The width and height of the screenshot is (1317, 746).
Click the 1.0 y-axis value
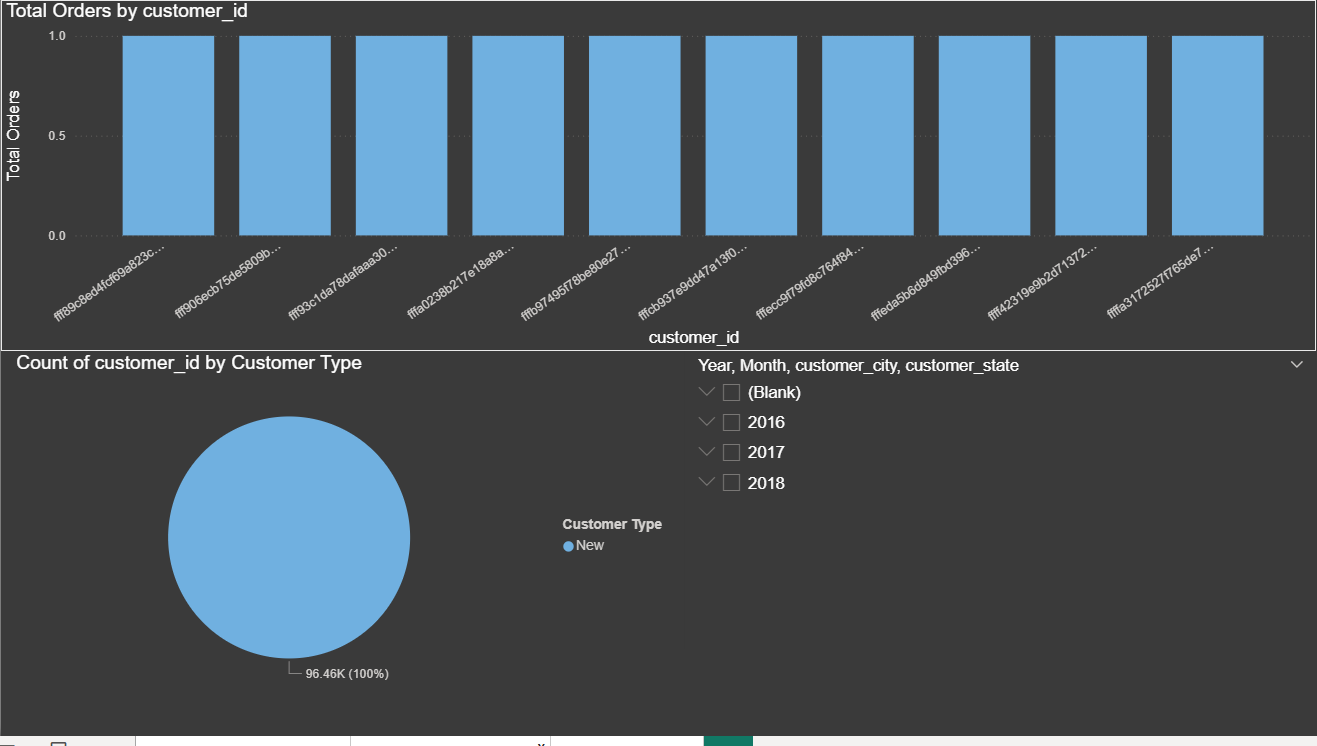pyautogui.click(x=57, y=36)
